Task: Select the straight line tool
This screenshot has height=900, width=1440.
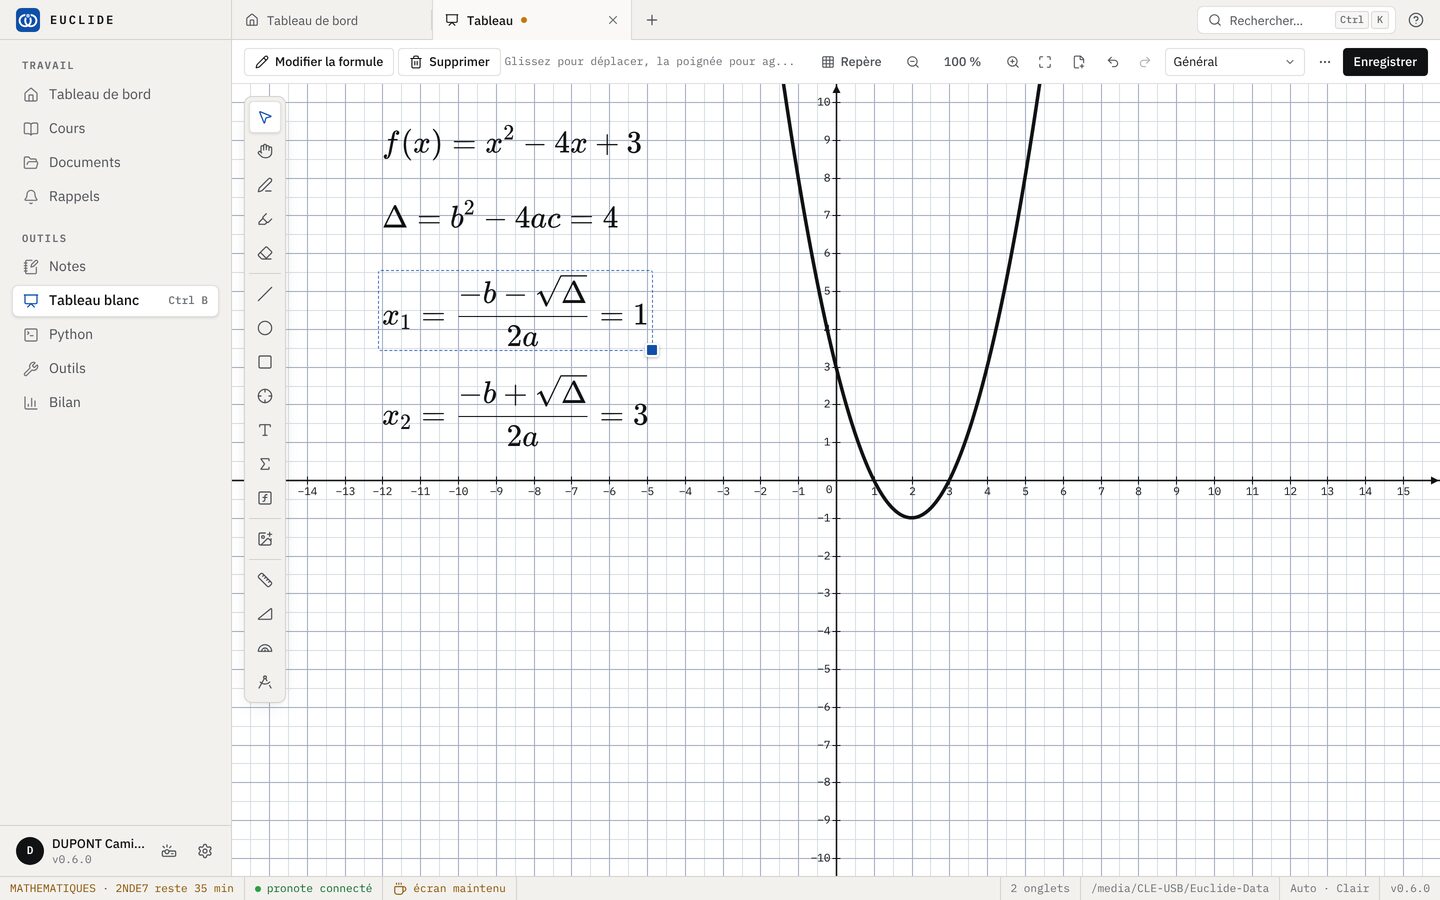Action: 265,294
